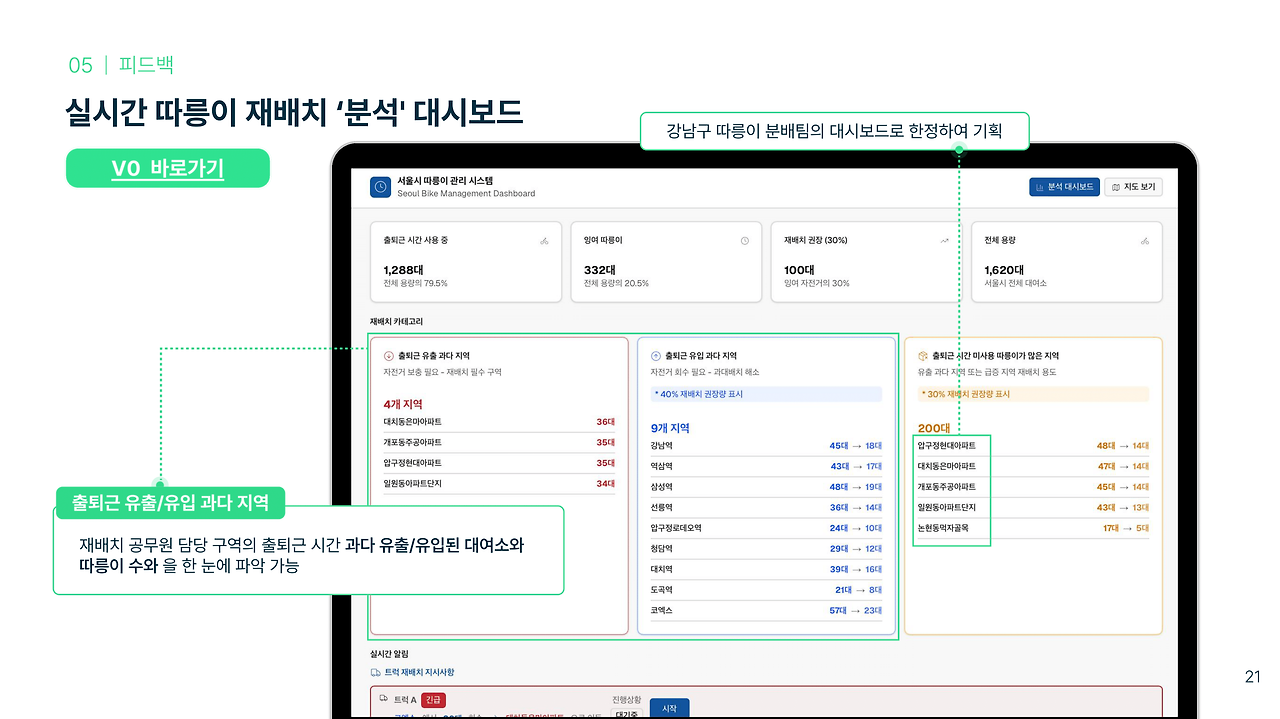1280x719 pixels.
Task: Click the clock icon on the 잉여 따릉이 card
Action: (x=743, y=239)
